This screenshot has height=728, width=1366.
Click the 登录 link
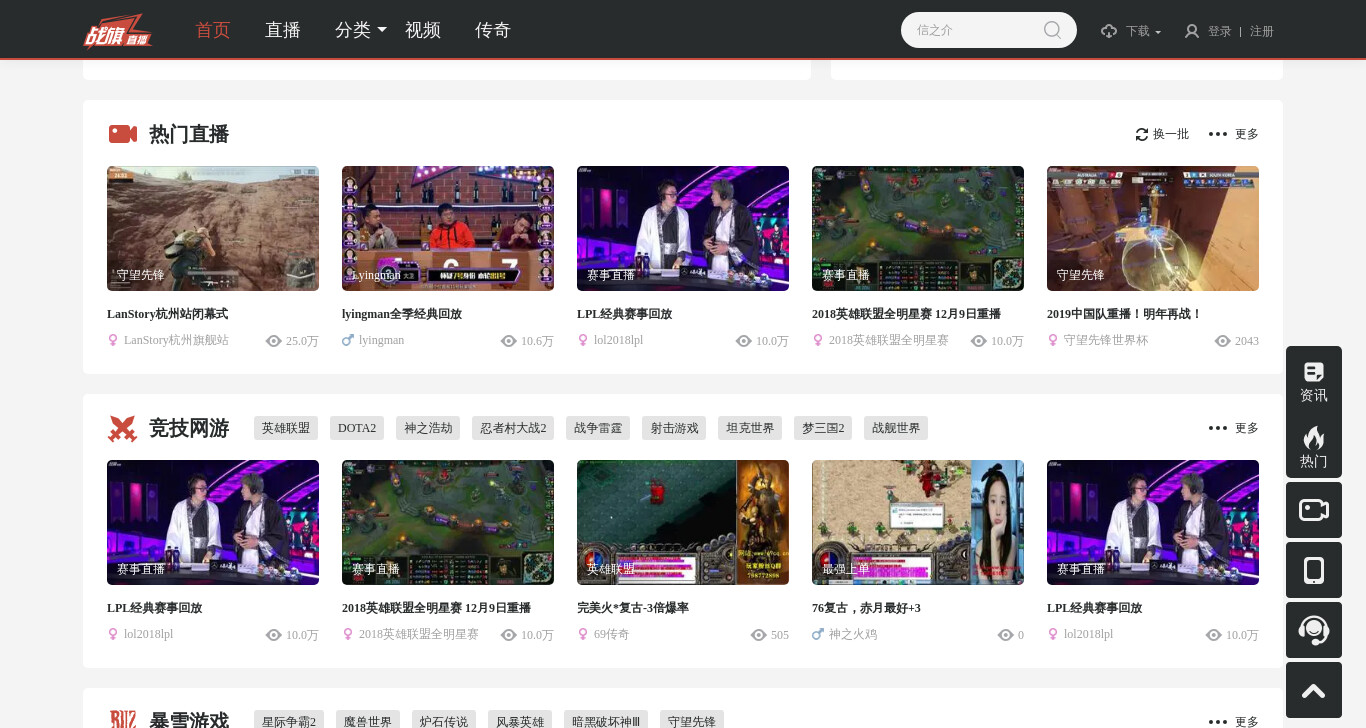point(1220,31)
